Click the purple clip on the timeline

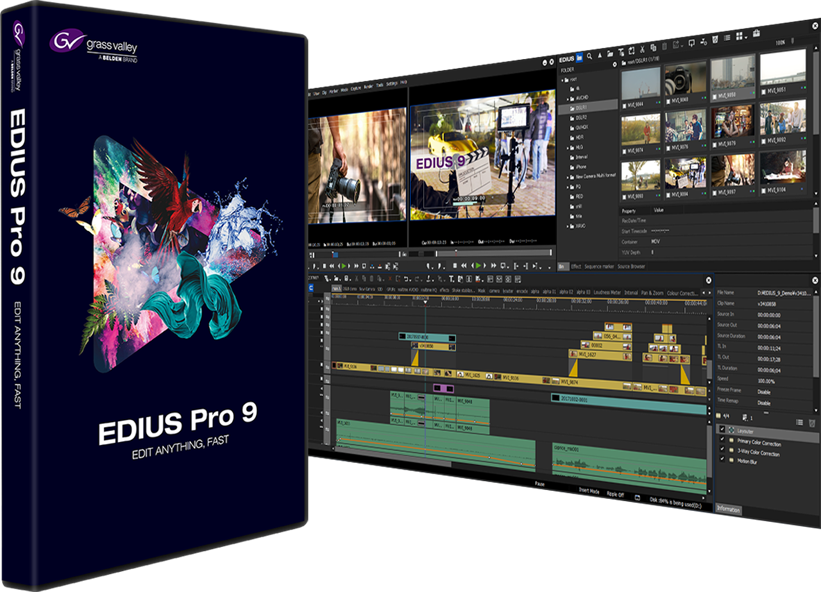click(443, 388)
